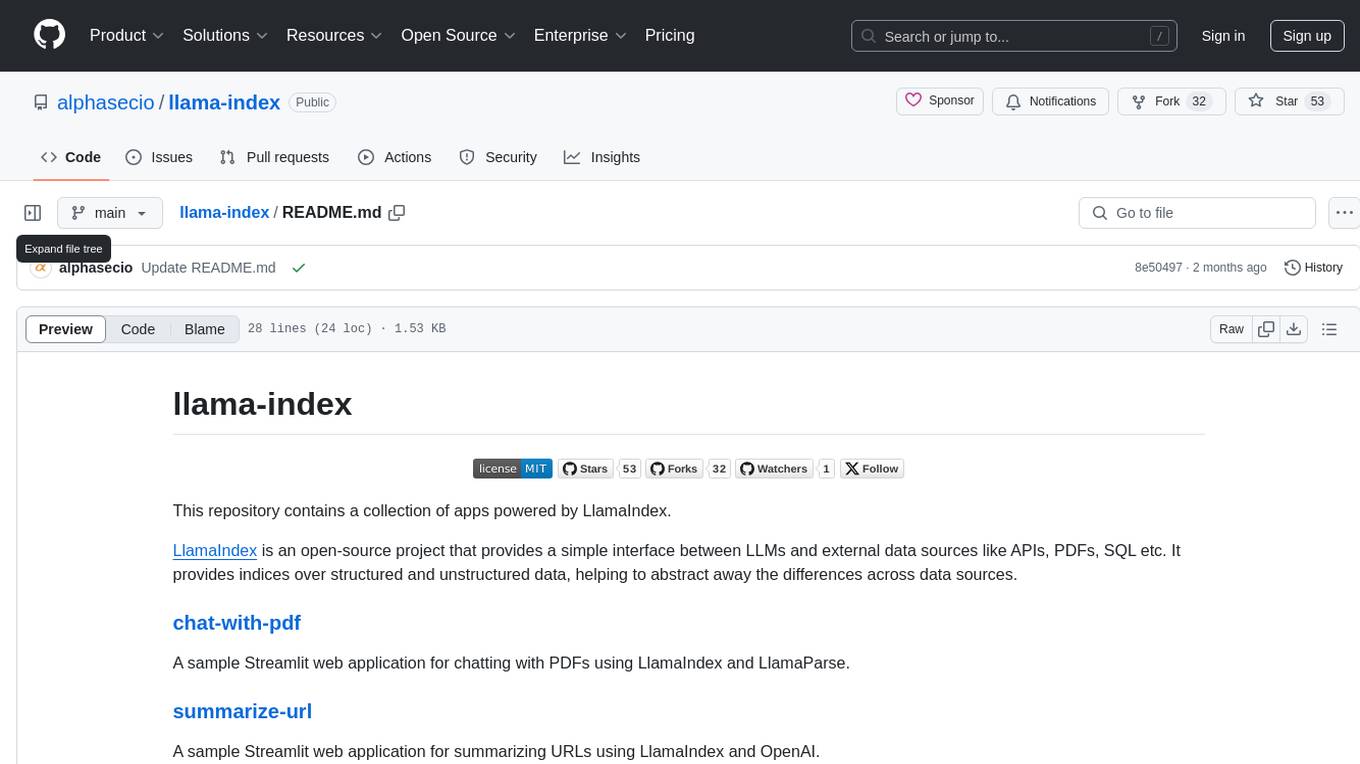Expand the Enterprise menu
The image size is (1360, 764).
click(x=580, y=35)
